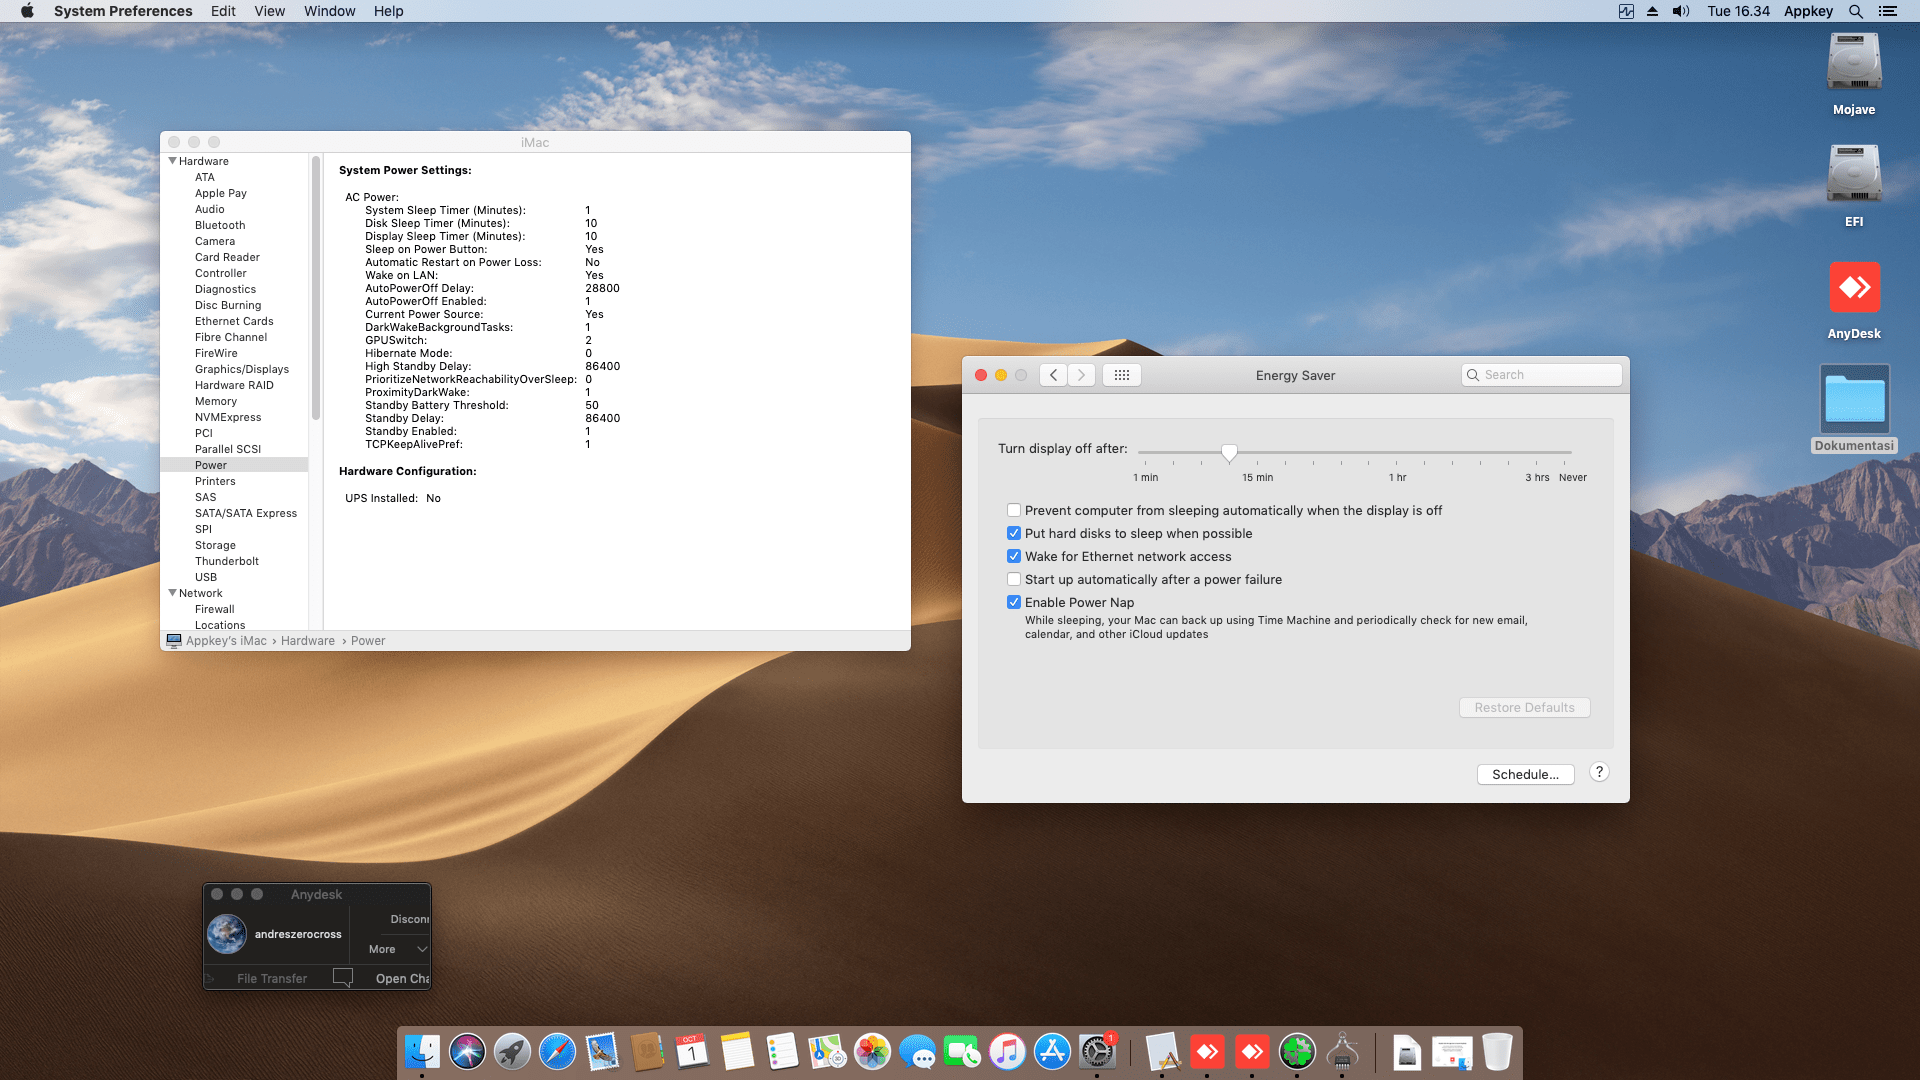Select Graphics/Displays in hardware list
This screenshot has width=1920, height=1080.
pyautogui.click(x=241, y=369)
